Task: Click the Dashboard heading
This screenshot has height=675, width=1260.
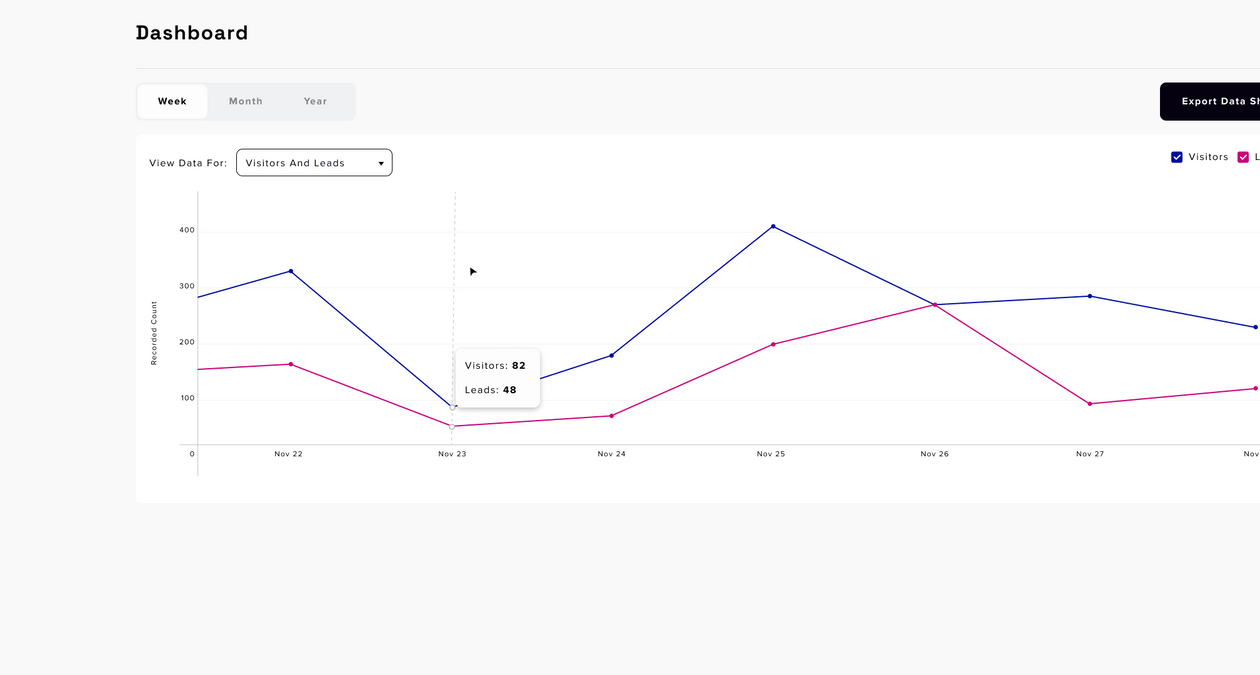Action: [x=192, y=32]
